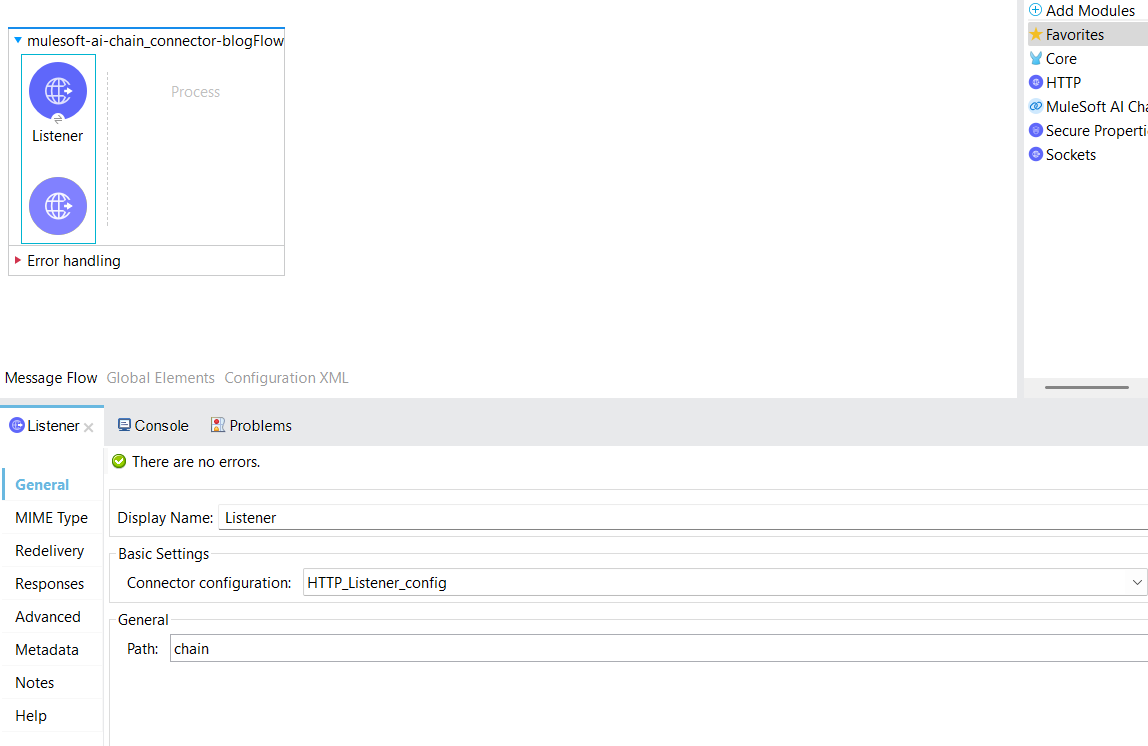The width and height of the screenshot is (1148, 746).
Task: Click the lower HTTP globe component in the flow source
Action: (x=58, y=206)
